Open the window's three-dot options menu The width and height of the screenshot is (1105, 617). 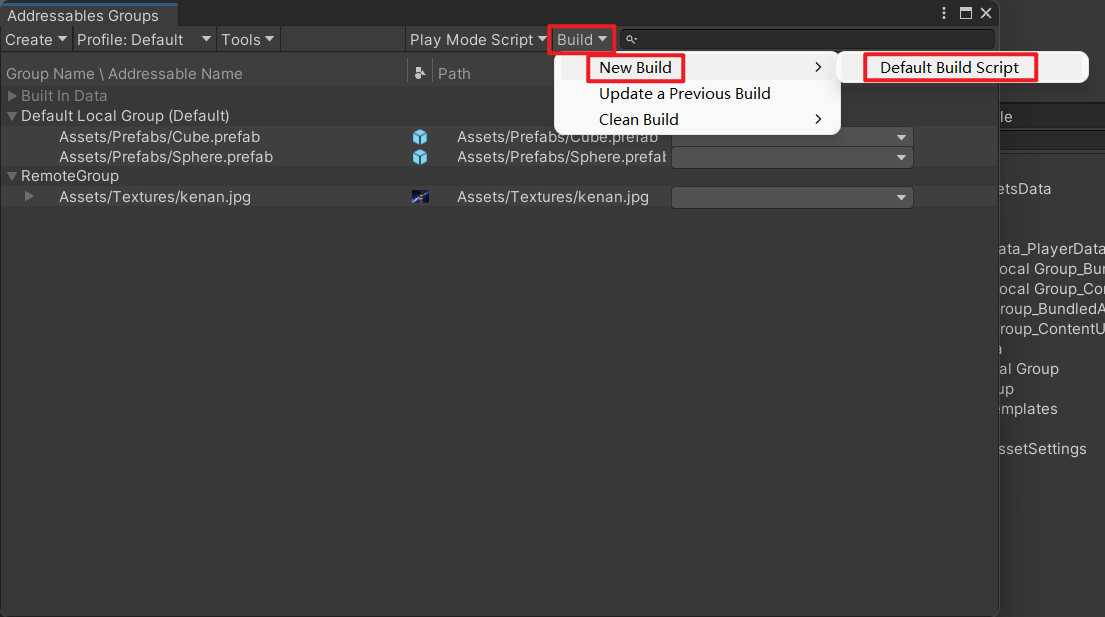point(944,13)
